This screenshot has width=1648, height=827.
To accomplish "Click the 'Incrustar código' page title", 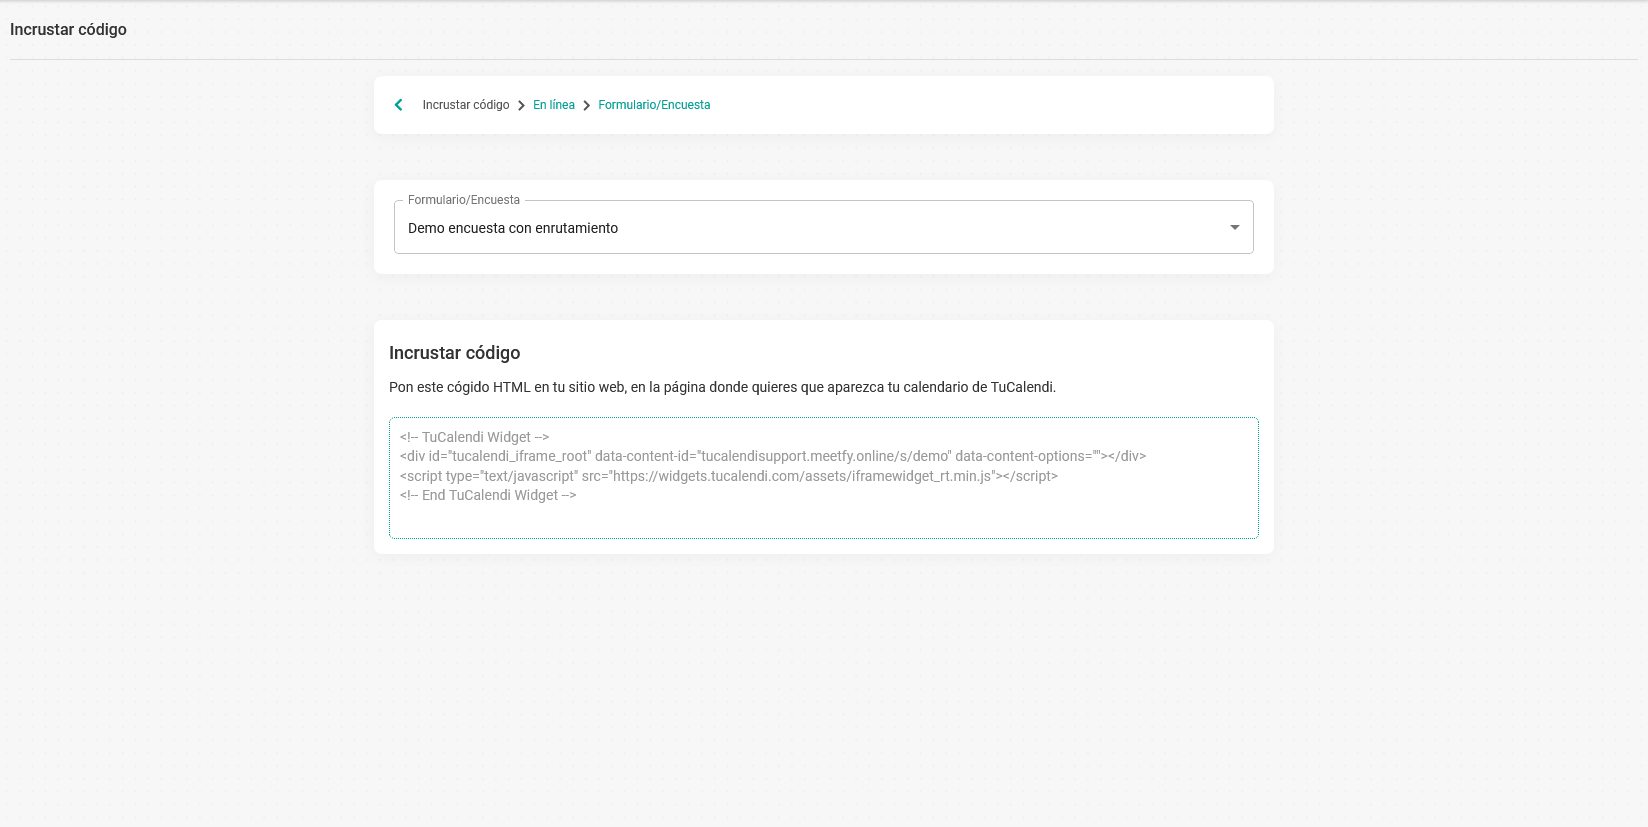I will coord(68,29).
